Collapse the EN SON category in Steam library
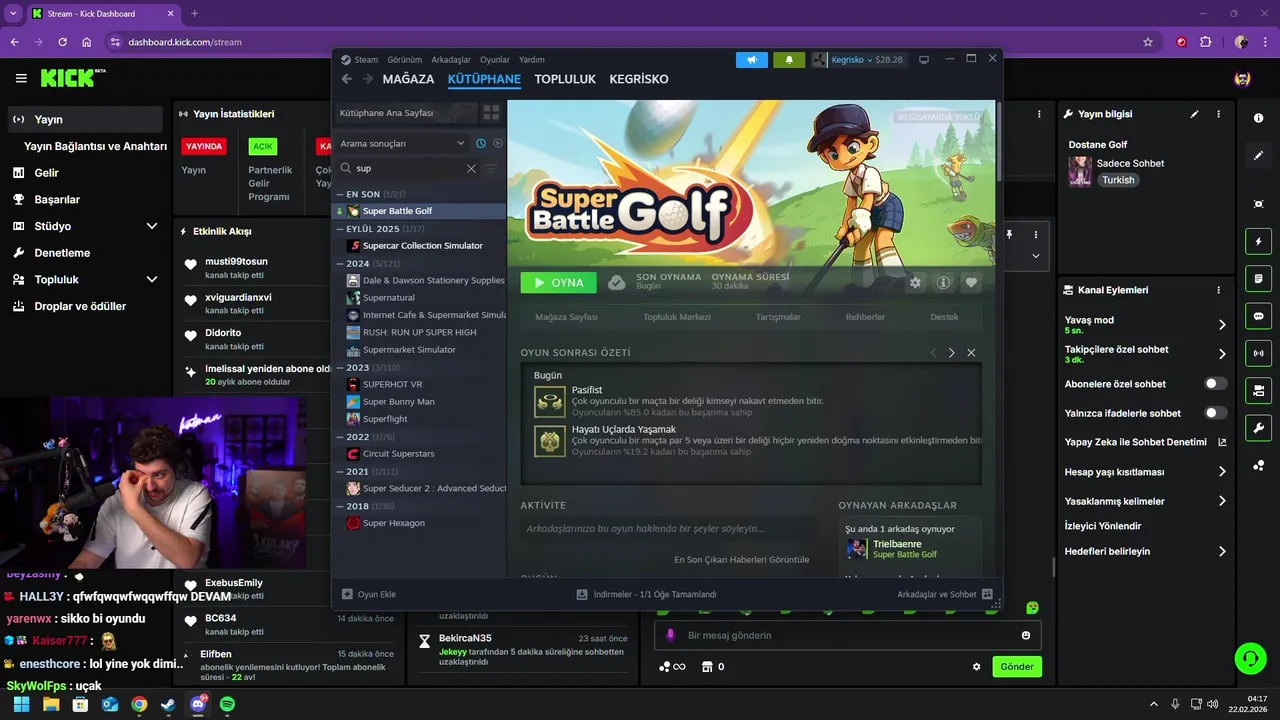Viewport: 1280px width, 720px height. [340, 194]
